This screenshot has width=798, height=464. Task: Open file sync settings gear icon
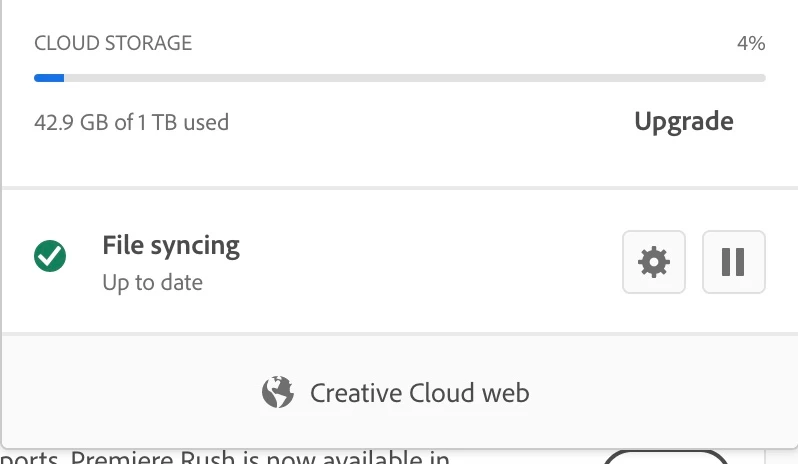(x=654, y=262)
